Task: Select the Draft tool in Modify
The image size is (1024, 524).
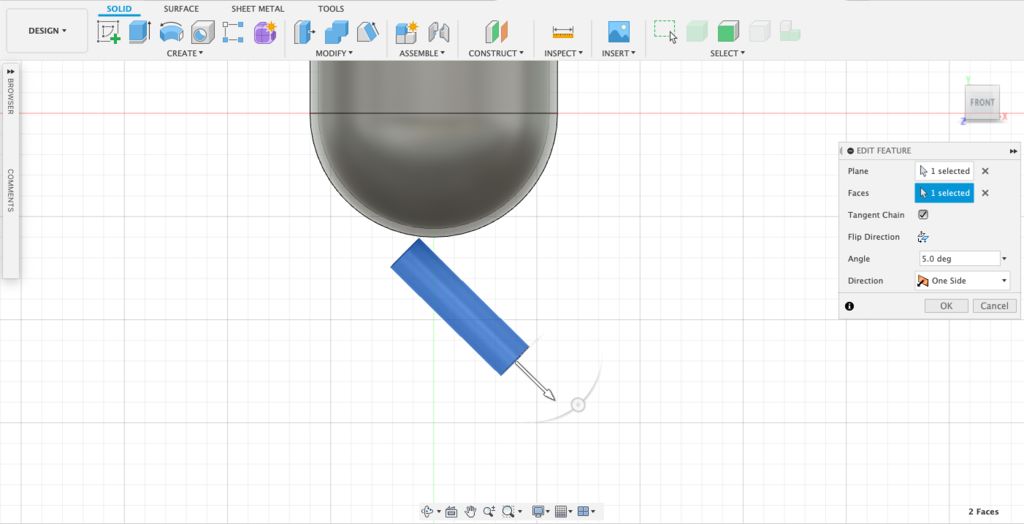Action: point(368,31)
